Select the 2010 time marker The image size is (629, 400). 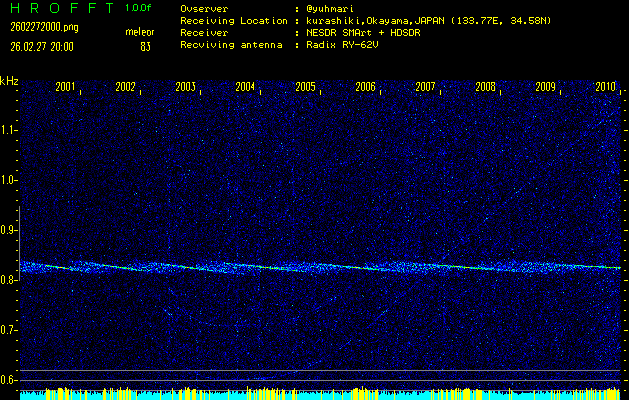tap(604, 88)
